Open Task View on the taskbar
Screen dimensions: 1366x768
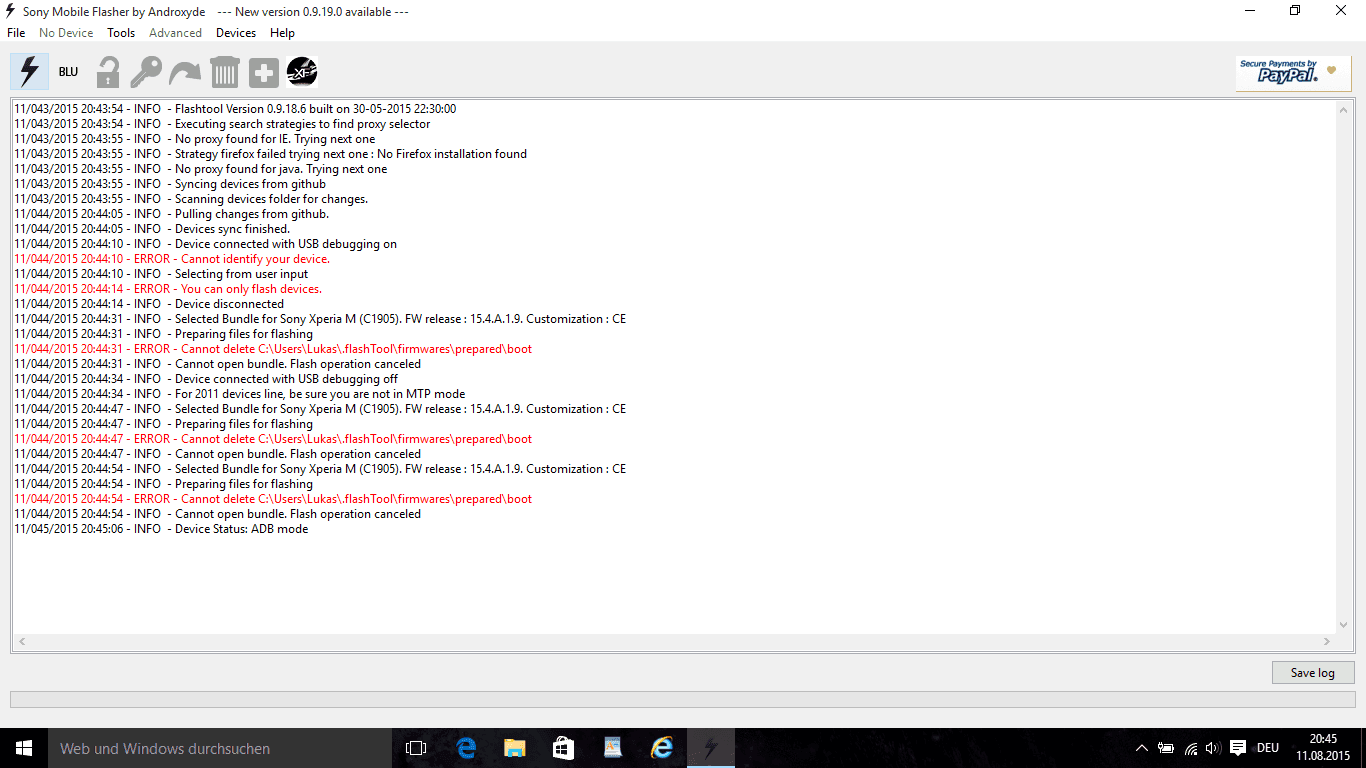click(416, 748)
